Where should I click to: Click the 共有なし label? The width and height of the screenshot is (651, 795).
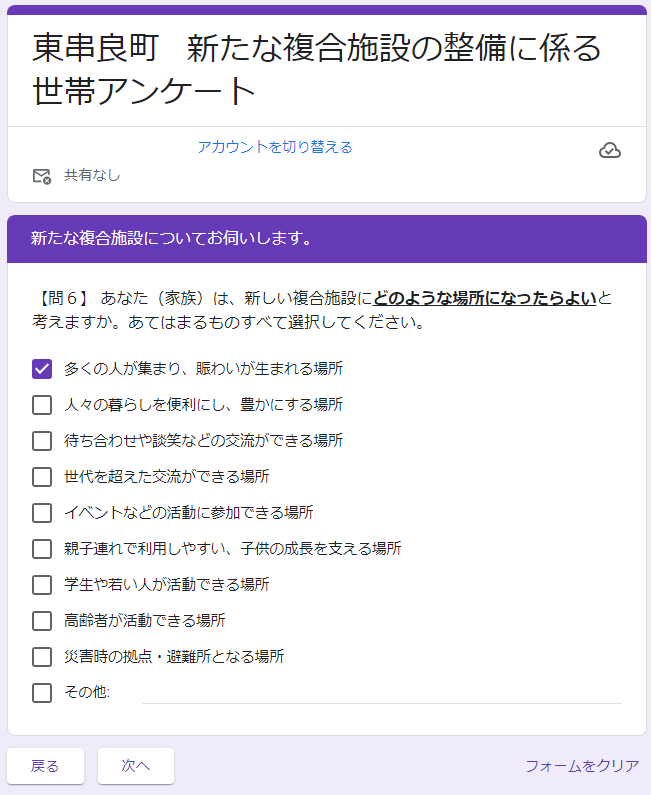coord(92,175)
